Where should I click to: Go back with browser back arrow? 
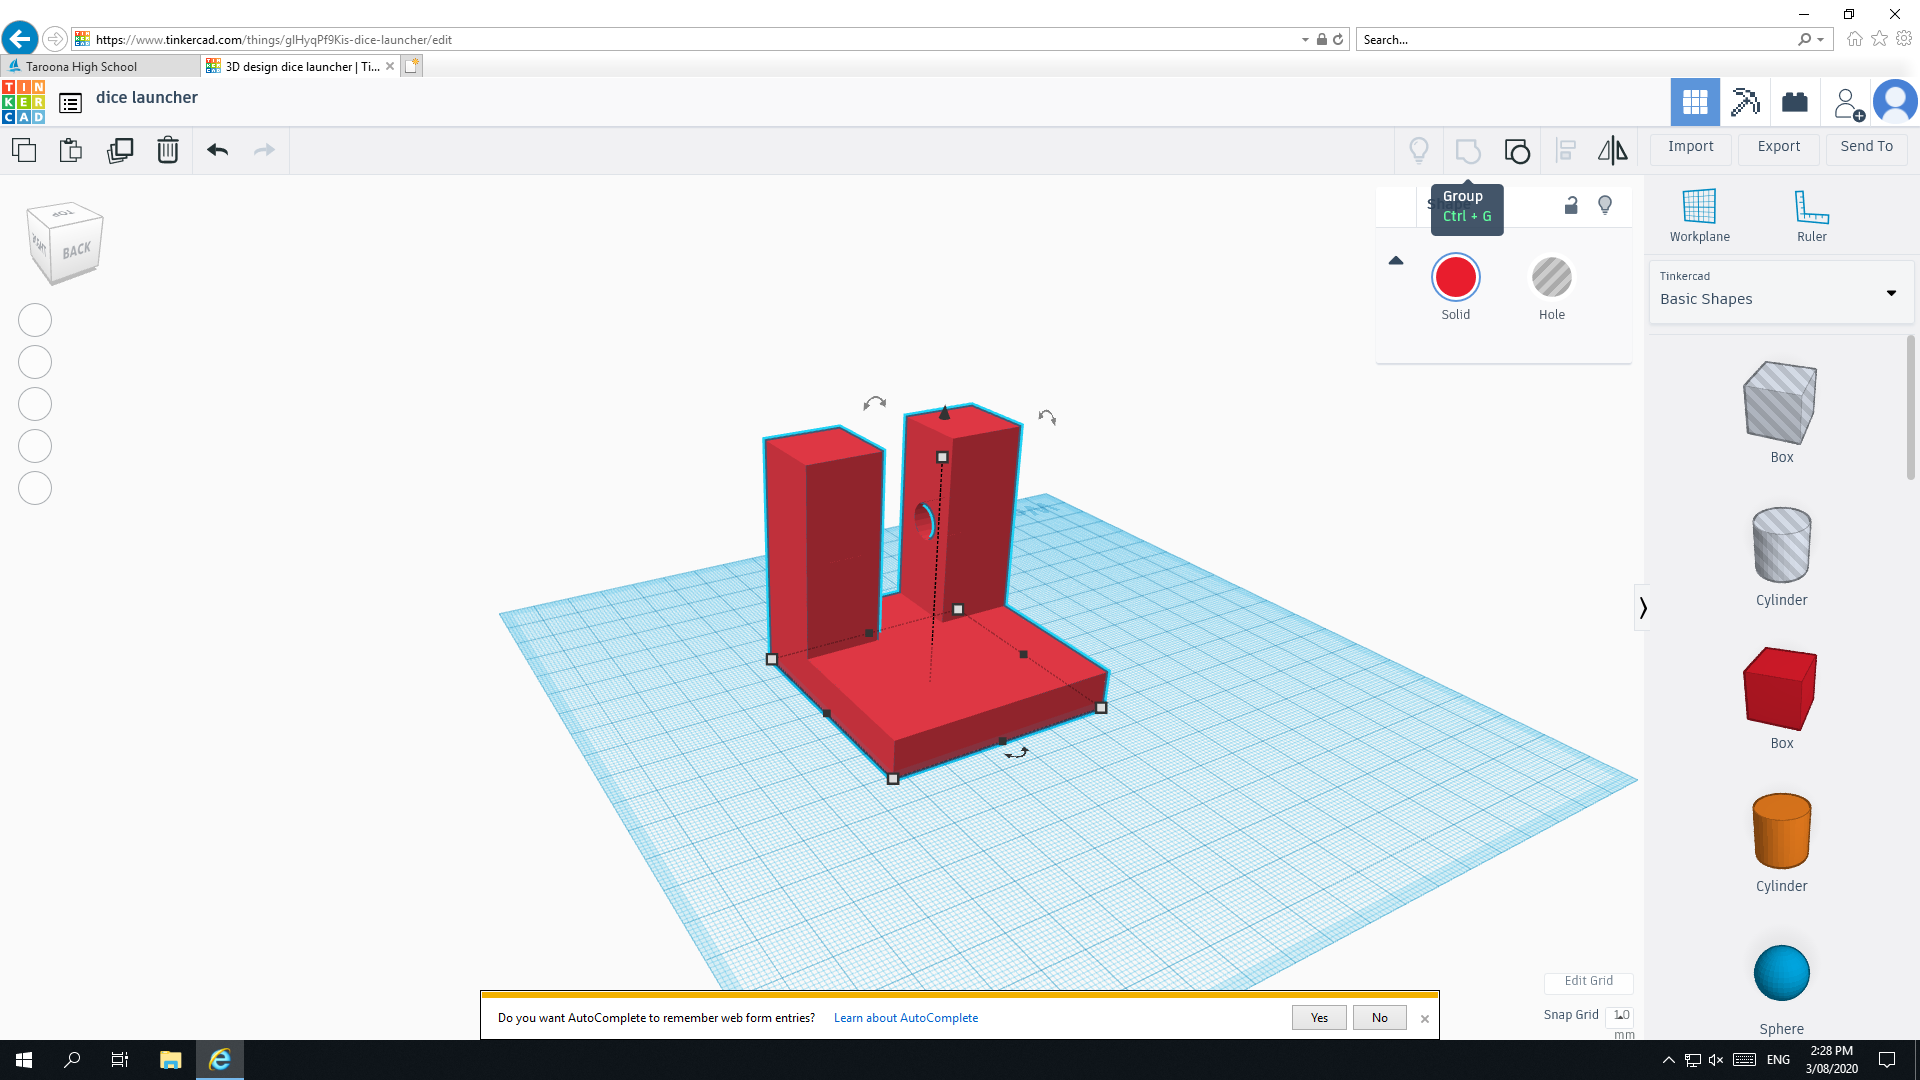19,39
